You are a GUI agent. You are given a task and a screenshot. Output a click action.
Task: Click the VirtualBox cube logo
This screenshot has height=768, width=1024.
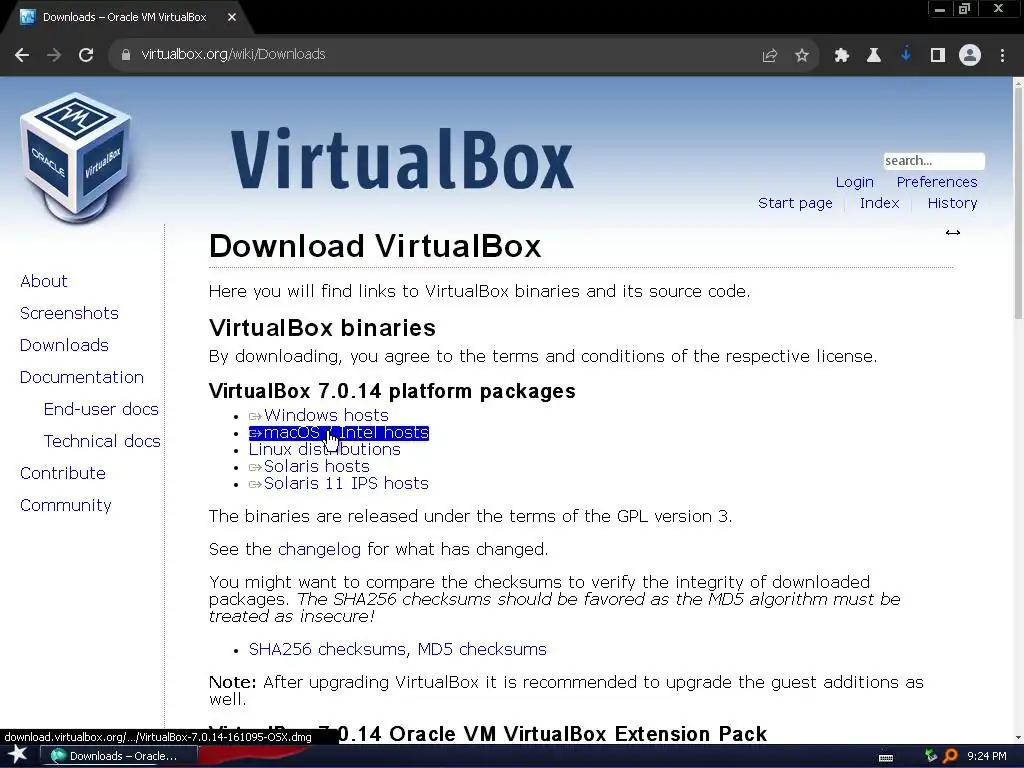tap(76, 157)
